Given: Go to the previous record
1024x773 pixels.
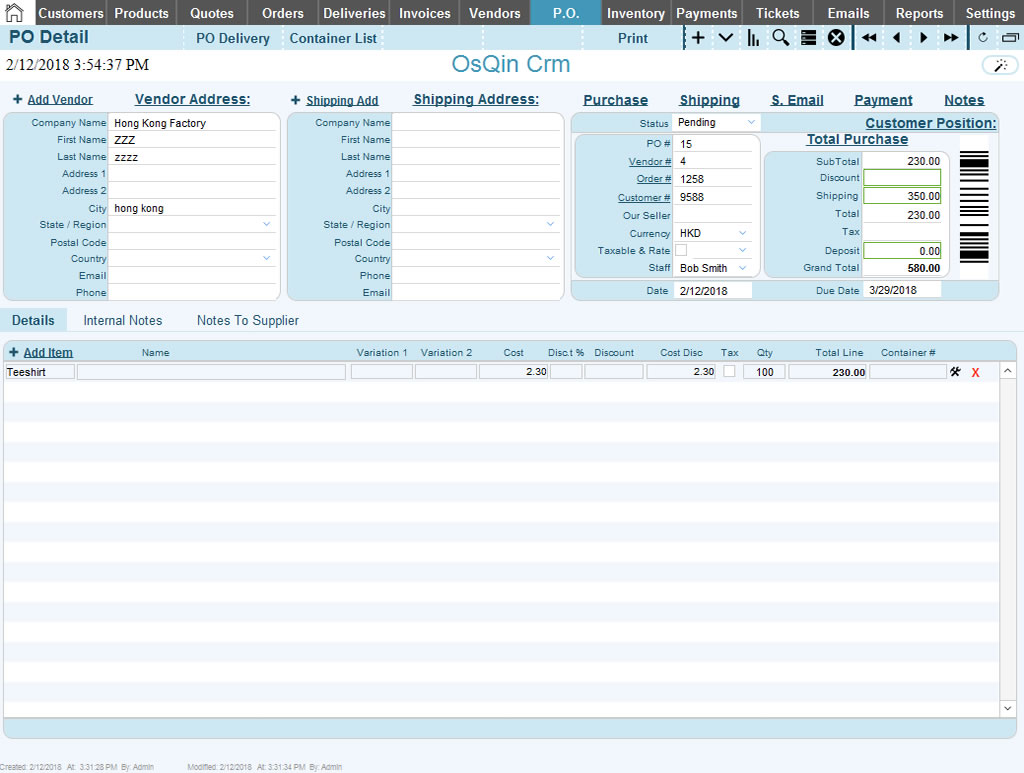Looking at the screenshot, I should 897,38.
